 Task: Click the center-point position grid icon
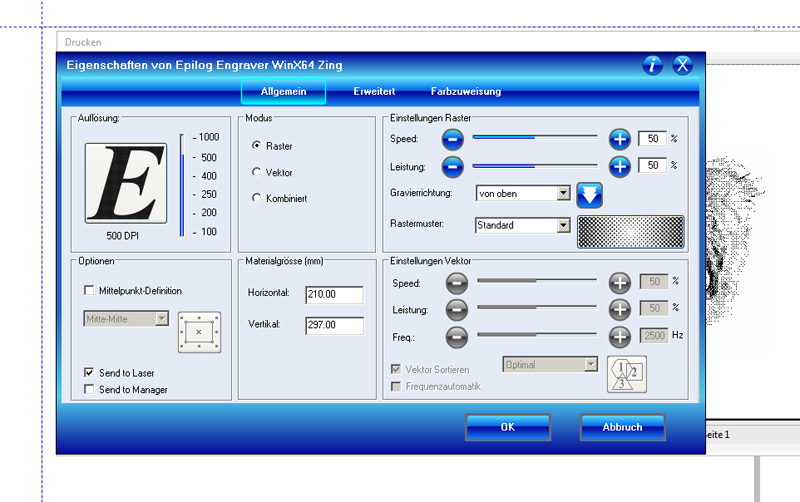click(x=198, y=331)
